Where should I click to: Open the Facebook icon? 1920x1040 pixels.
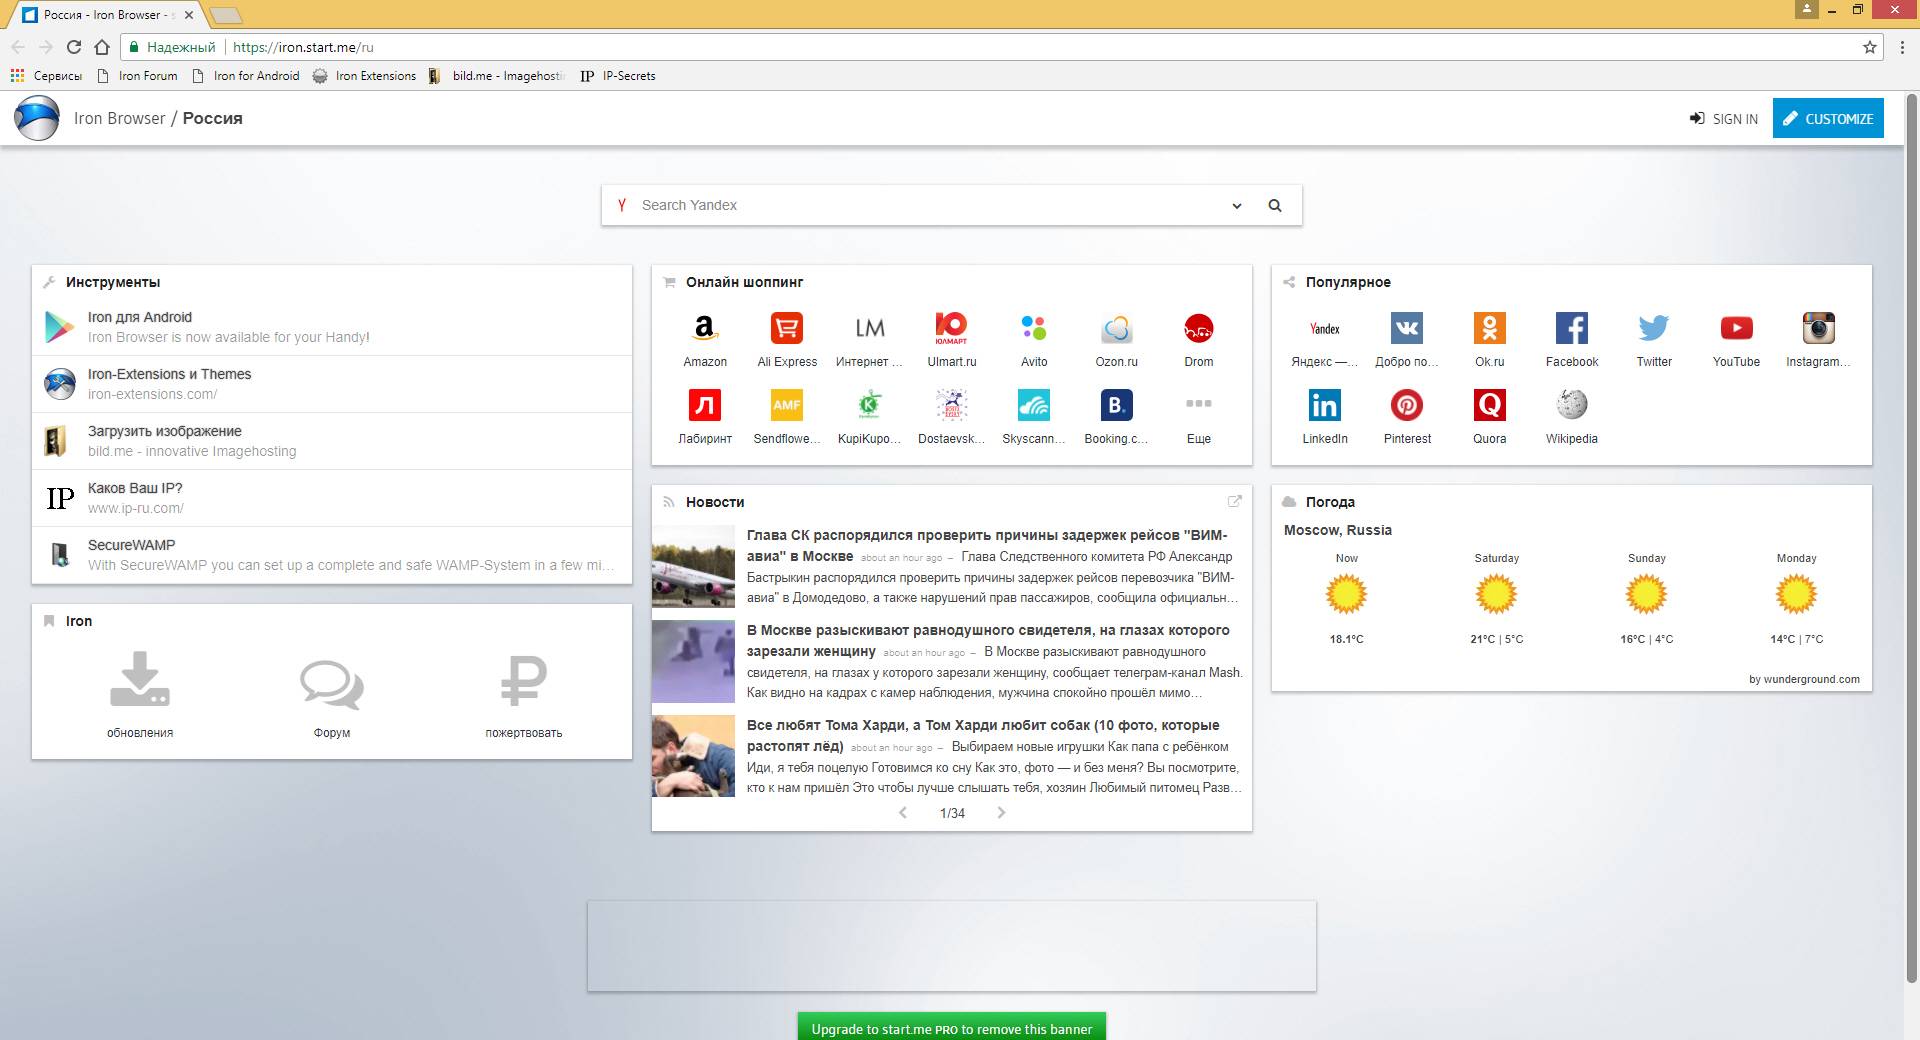pyautogui.click(x=1571, y=328)
